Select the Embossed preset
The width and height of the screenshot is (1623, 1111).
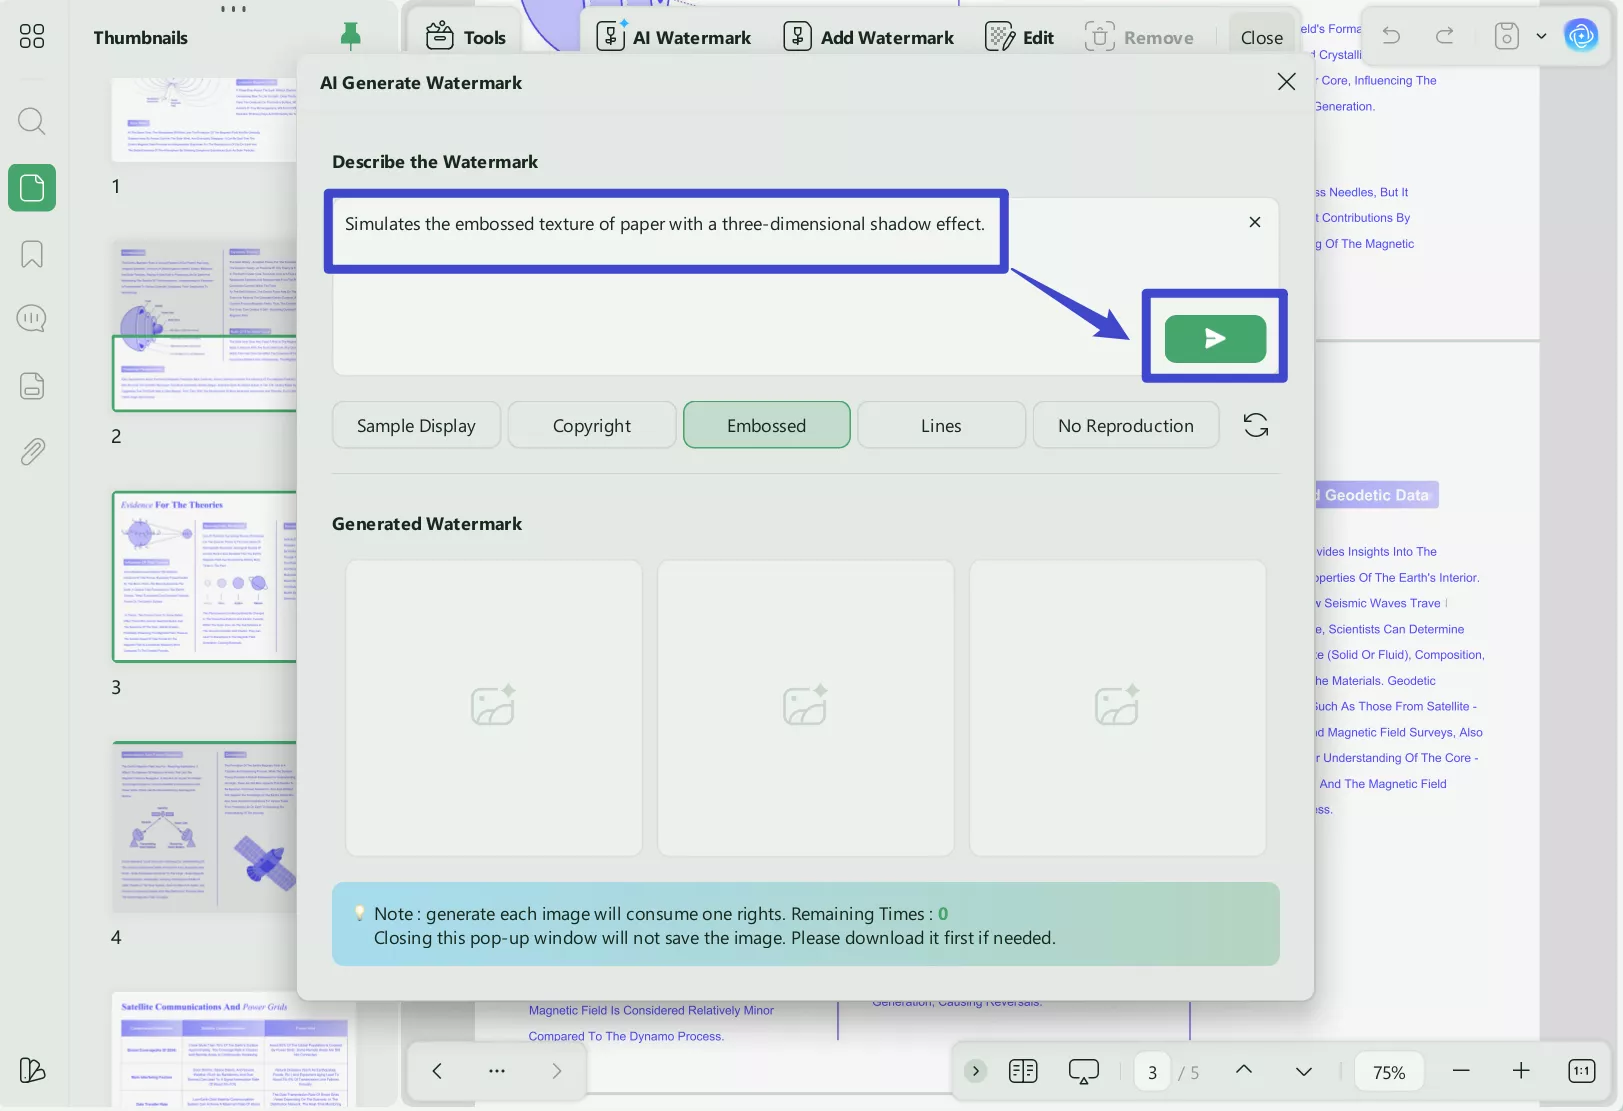(767, 425)
